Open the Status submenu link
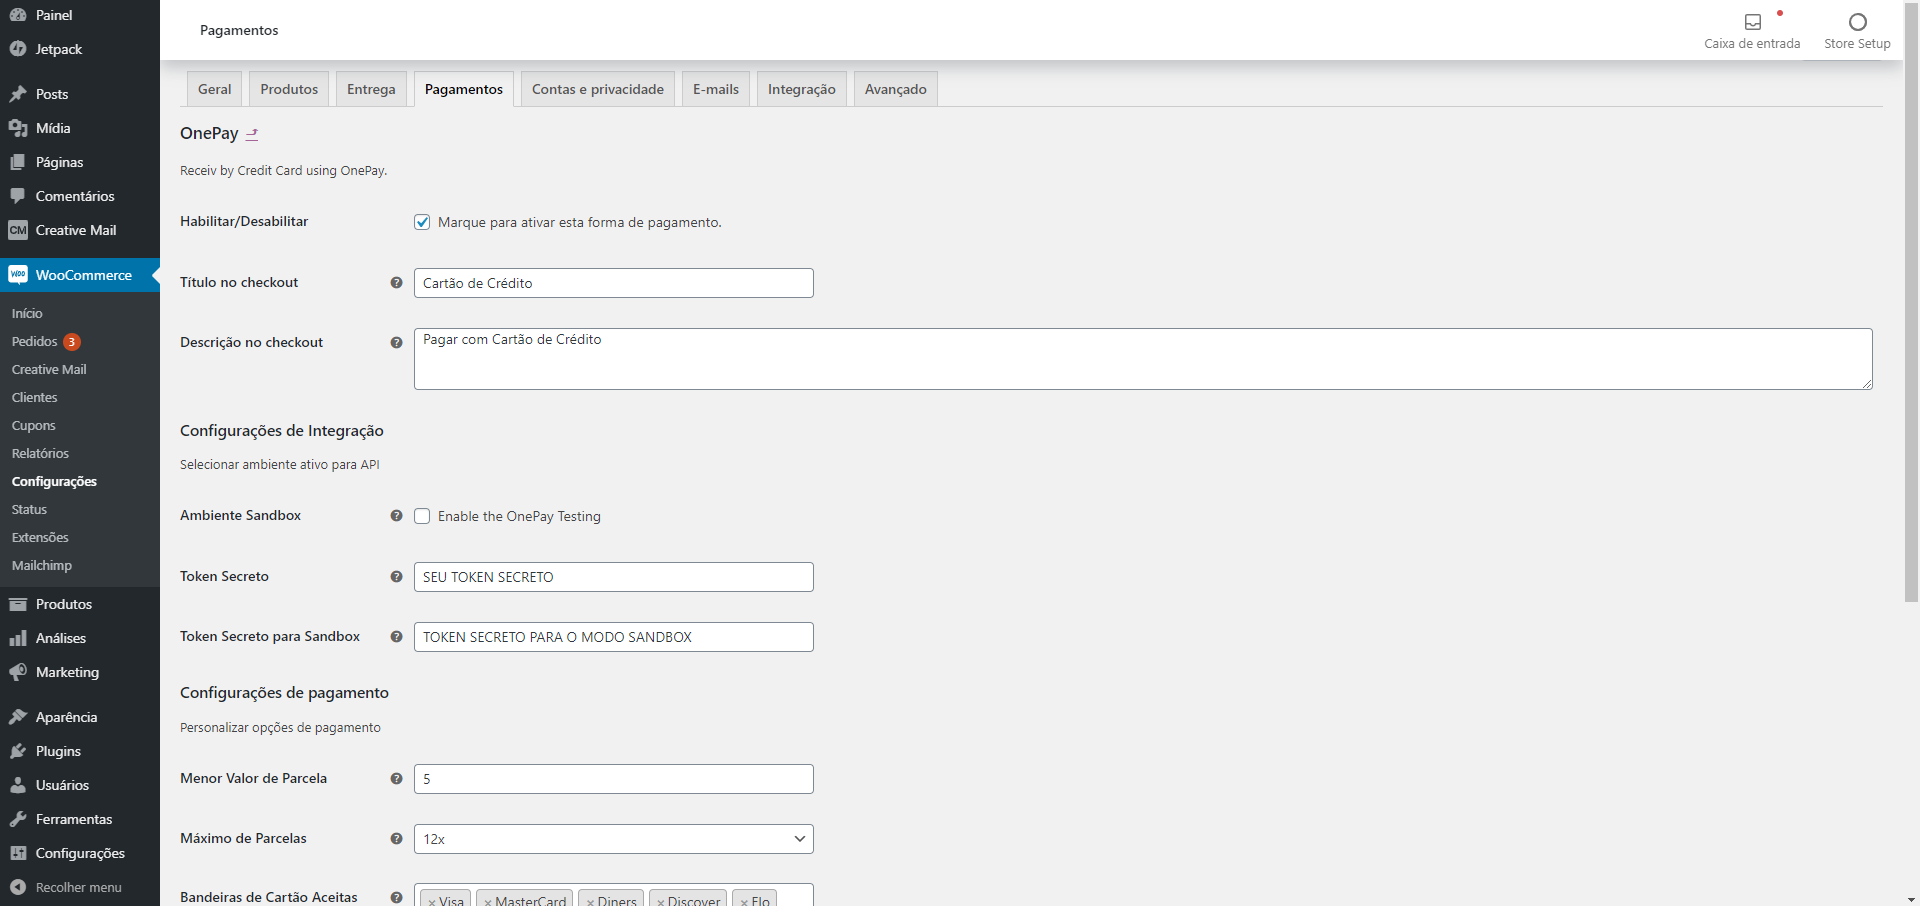The image size is (1920, 906). pyautogui.click(x=29, y=509)
